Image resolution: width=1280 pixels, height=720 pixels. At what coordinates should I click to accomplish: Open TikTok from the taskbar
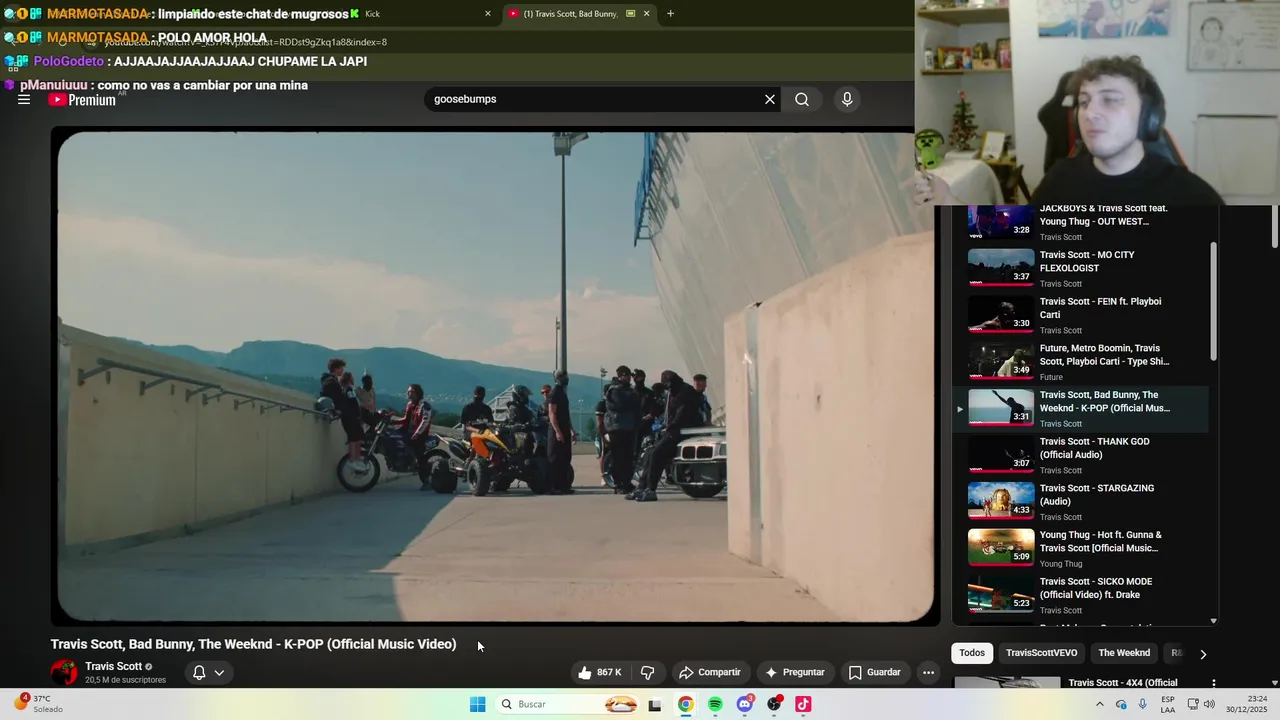(x=803, y=704)
